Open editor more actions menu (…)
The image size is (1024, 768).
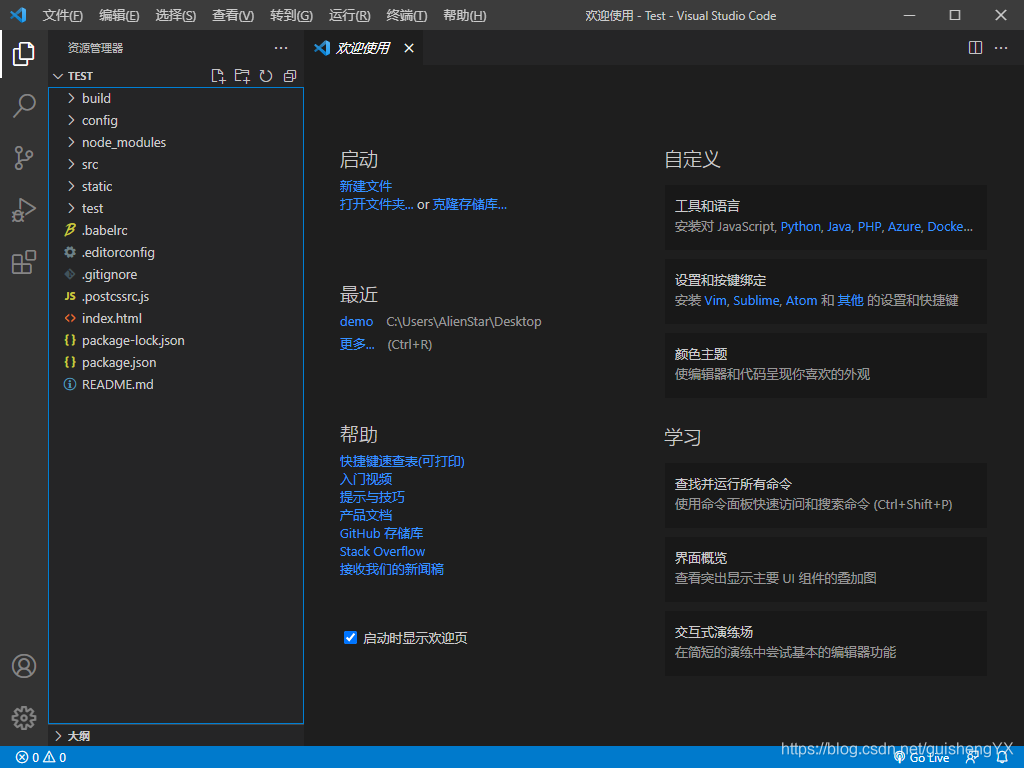pos(1000,48)
